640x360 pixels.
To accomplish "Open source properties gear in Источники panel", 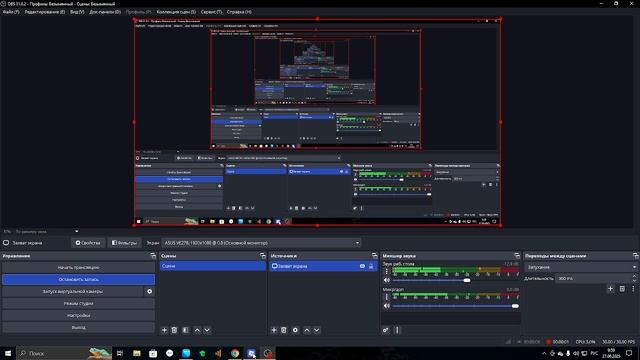I will tap(295, 330).
